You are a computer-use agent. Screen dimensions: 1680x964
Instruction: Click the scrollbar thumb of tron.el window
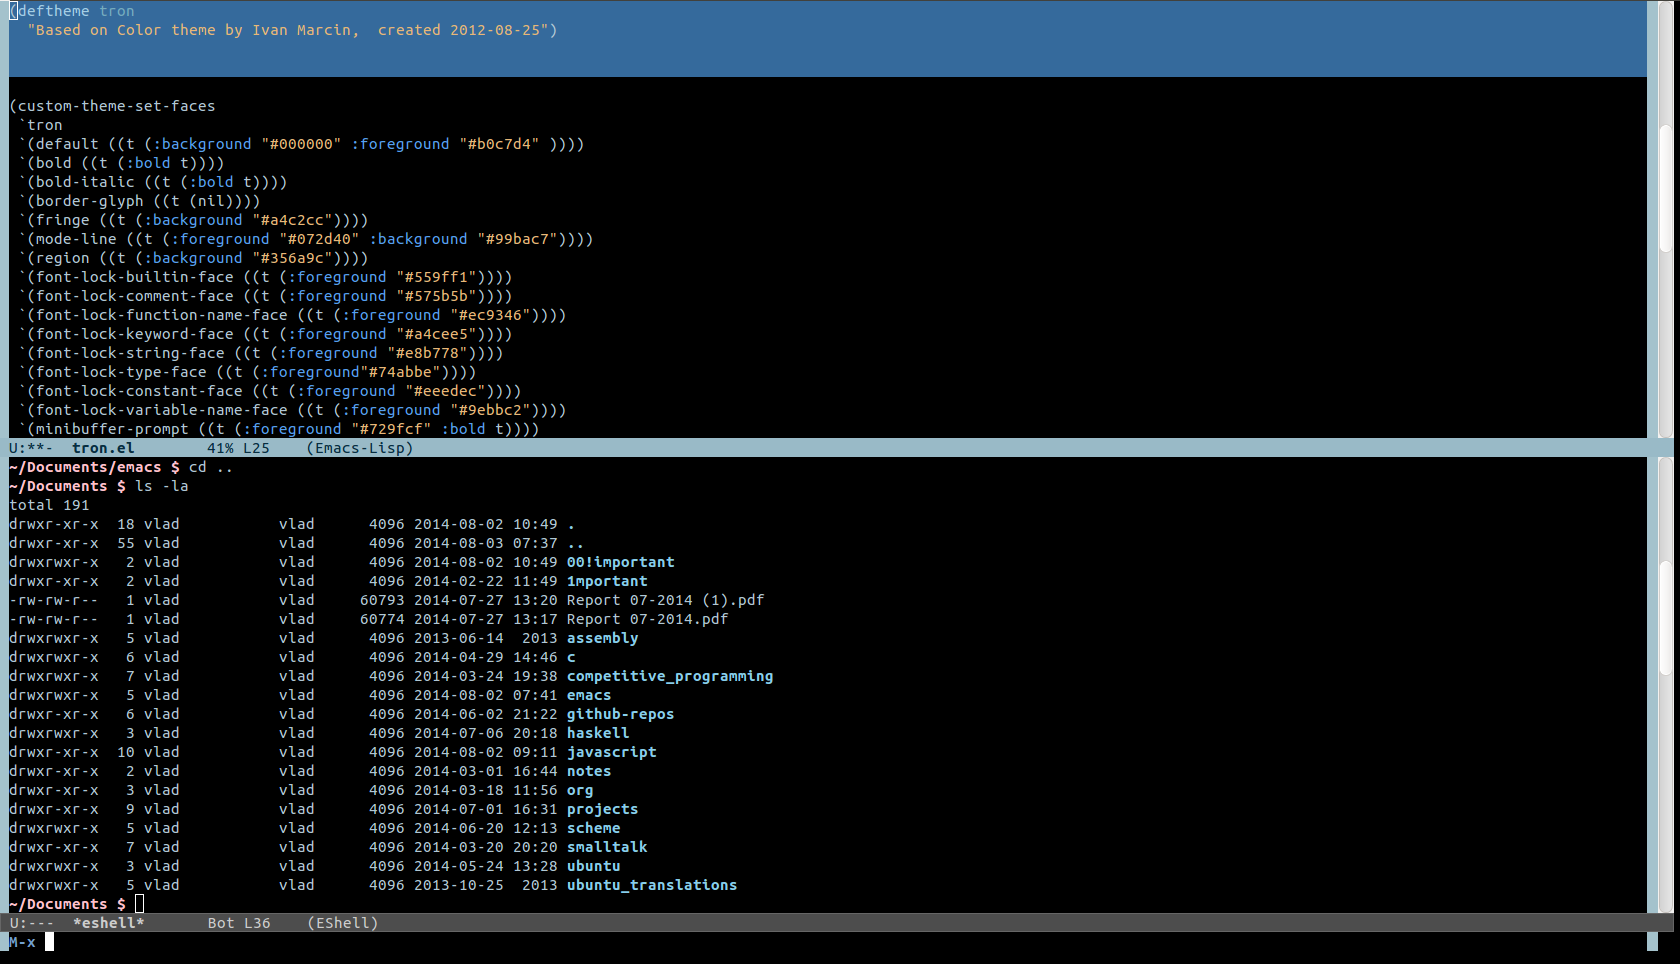[x=1666, y=190]
